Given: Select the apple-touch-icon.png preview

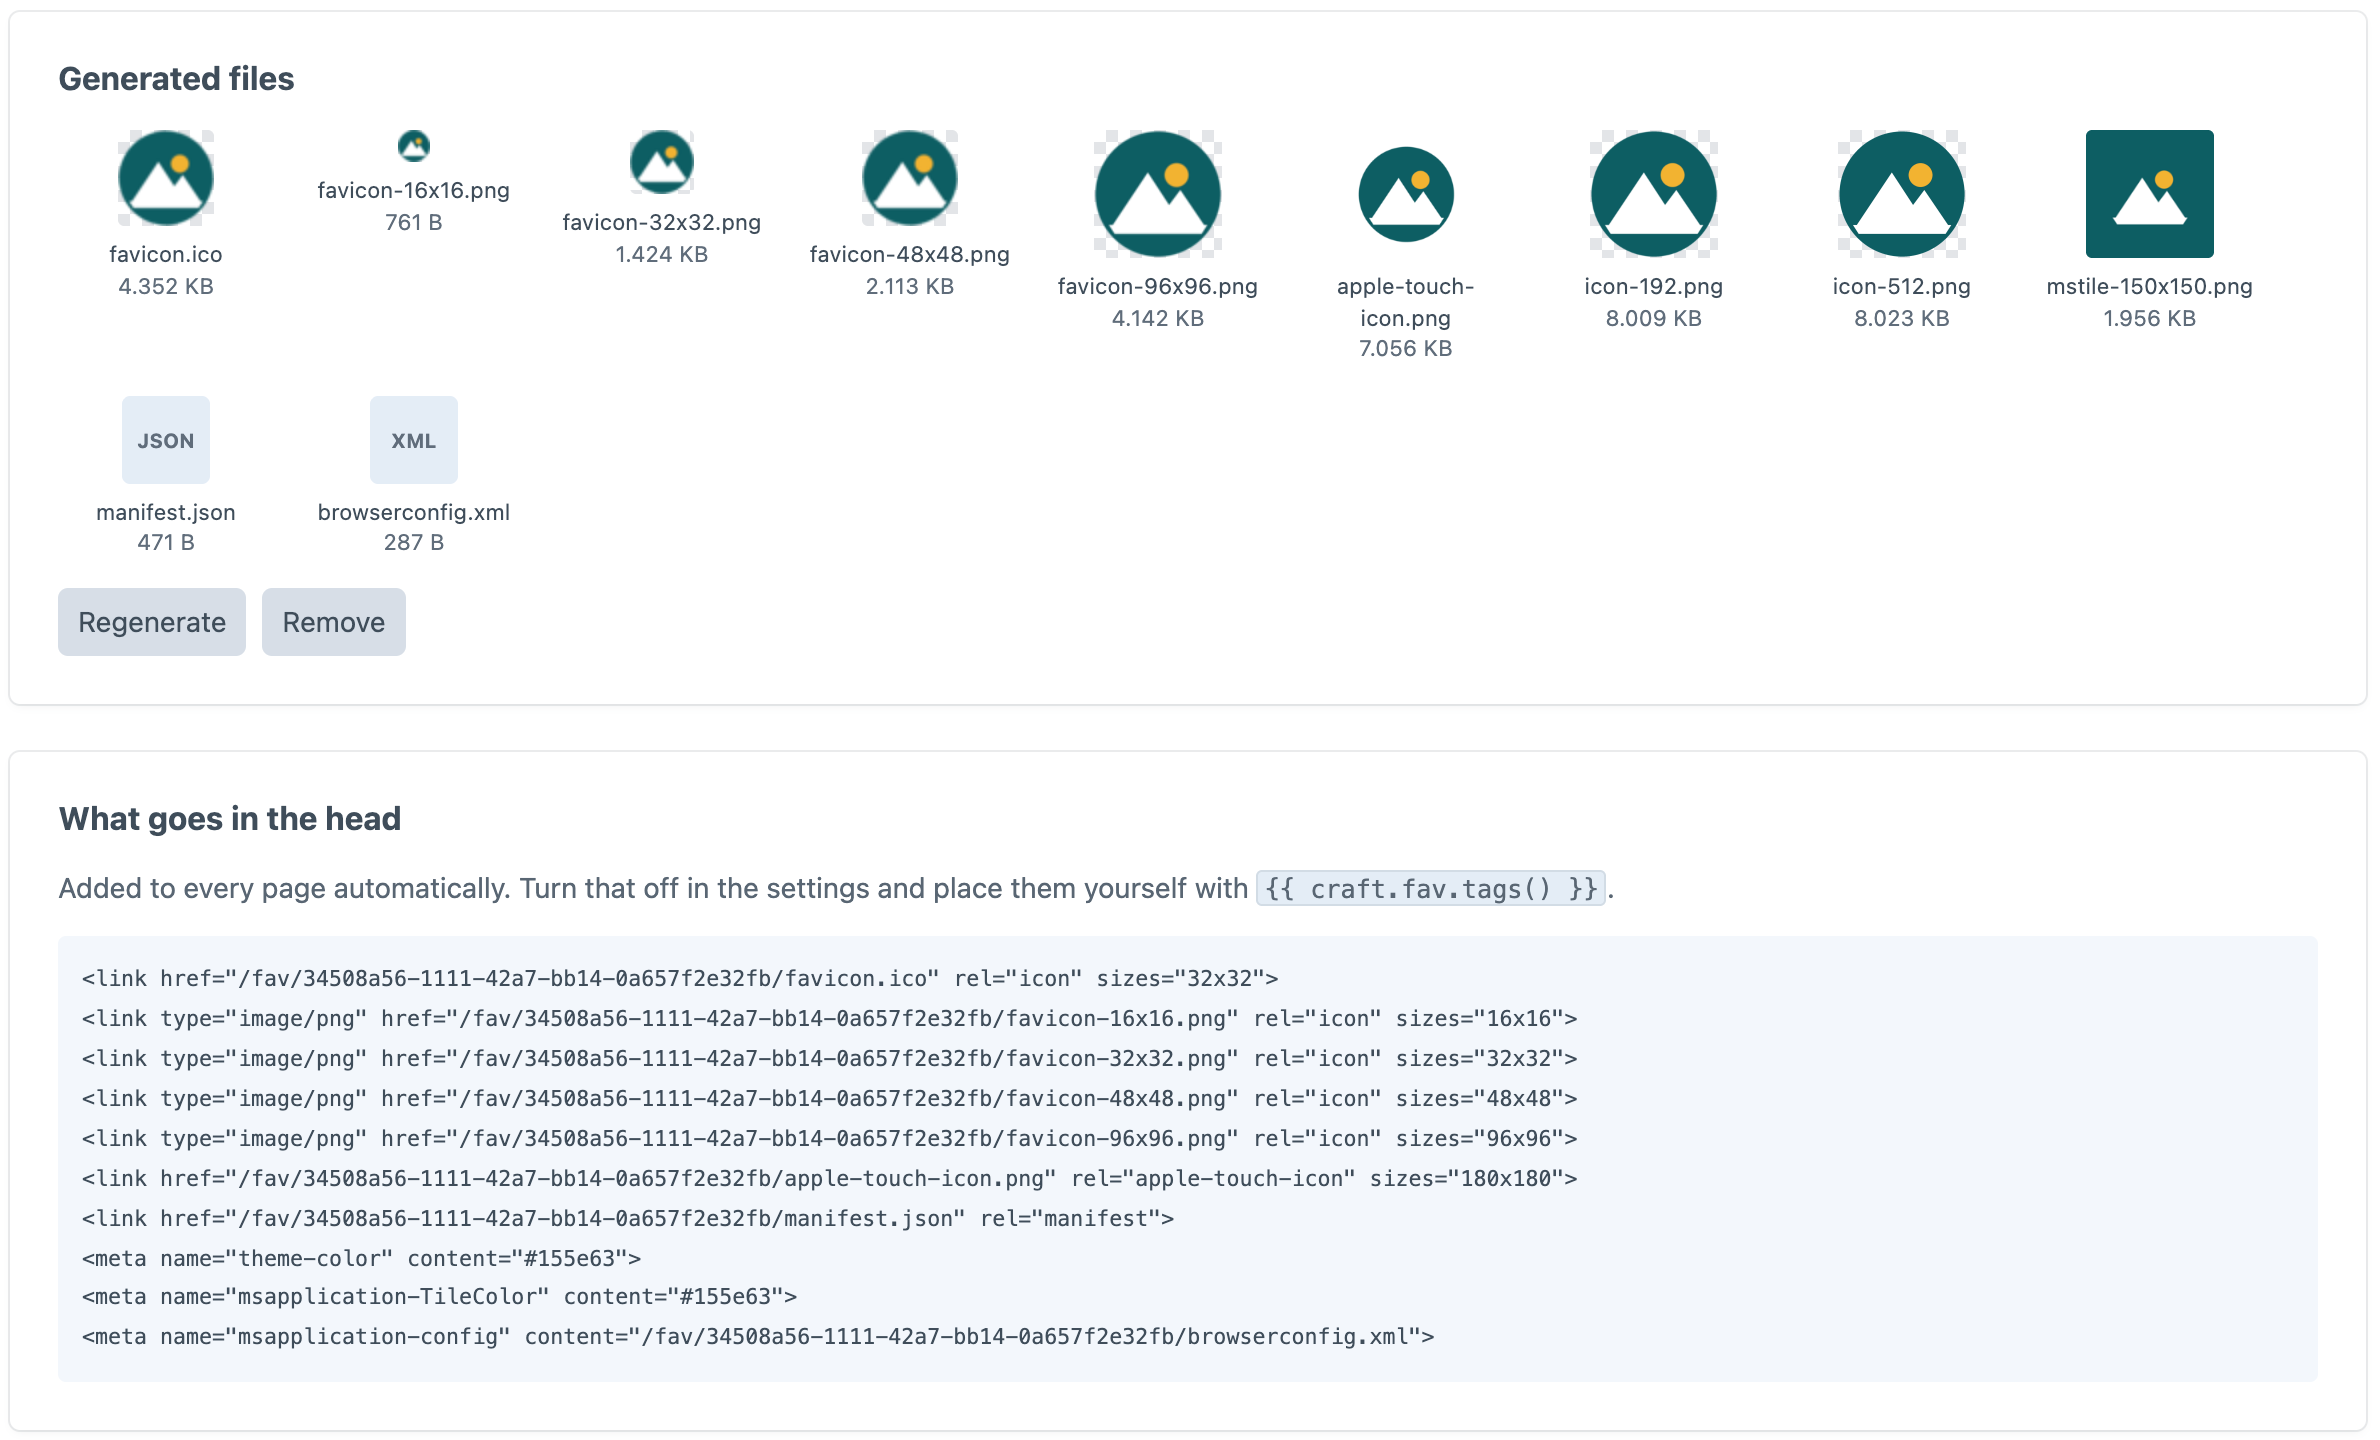Looking at the screenshot, I should [1406, 194].
